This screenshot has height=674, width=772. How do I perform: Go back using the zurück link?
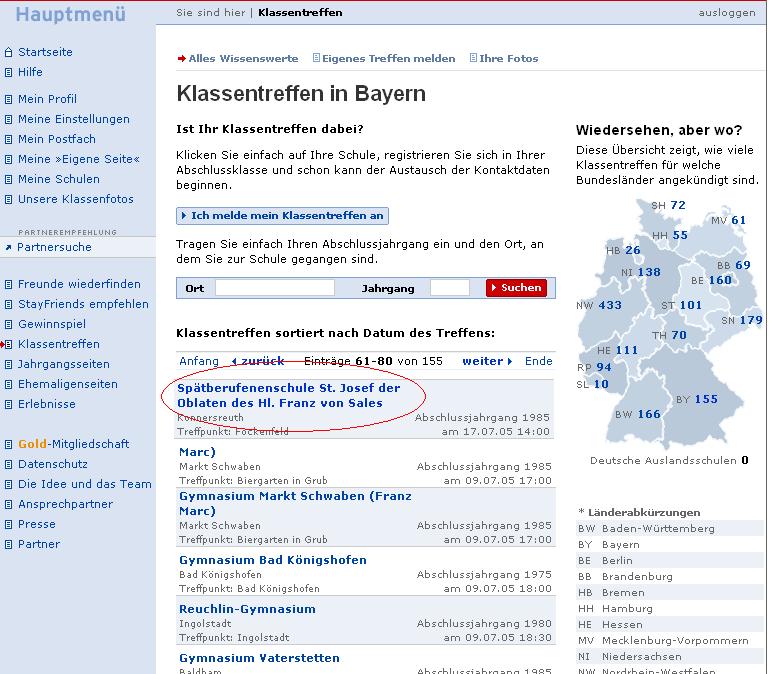[x=261, y=361]
